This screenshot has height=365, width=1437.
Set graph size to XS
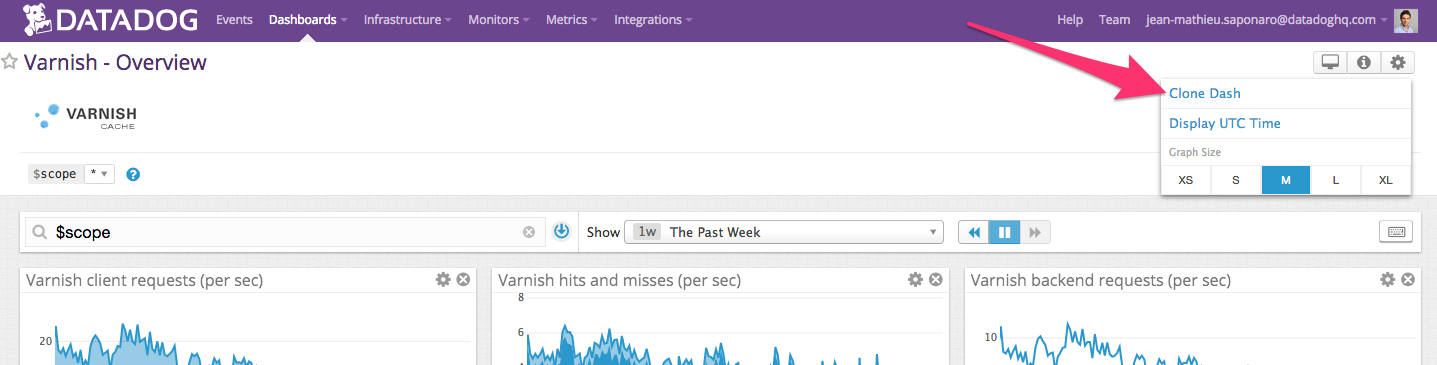point(1186,180)
